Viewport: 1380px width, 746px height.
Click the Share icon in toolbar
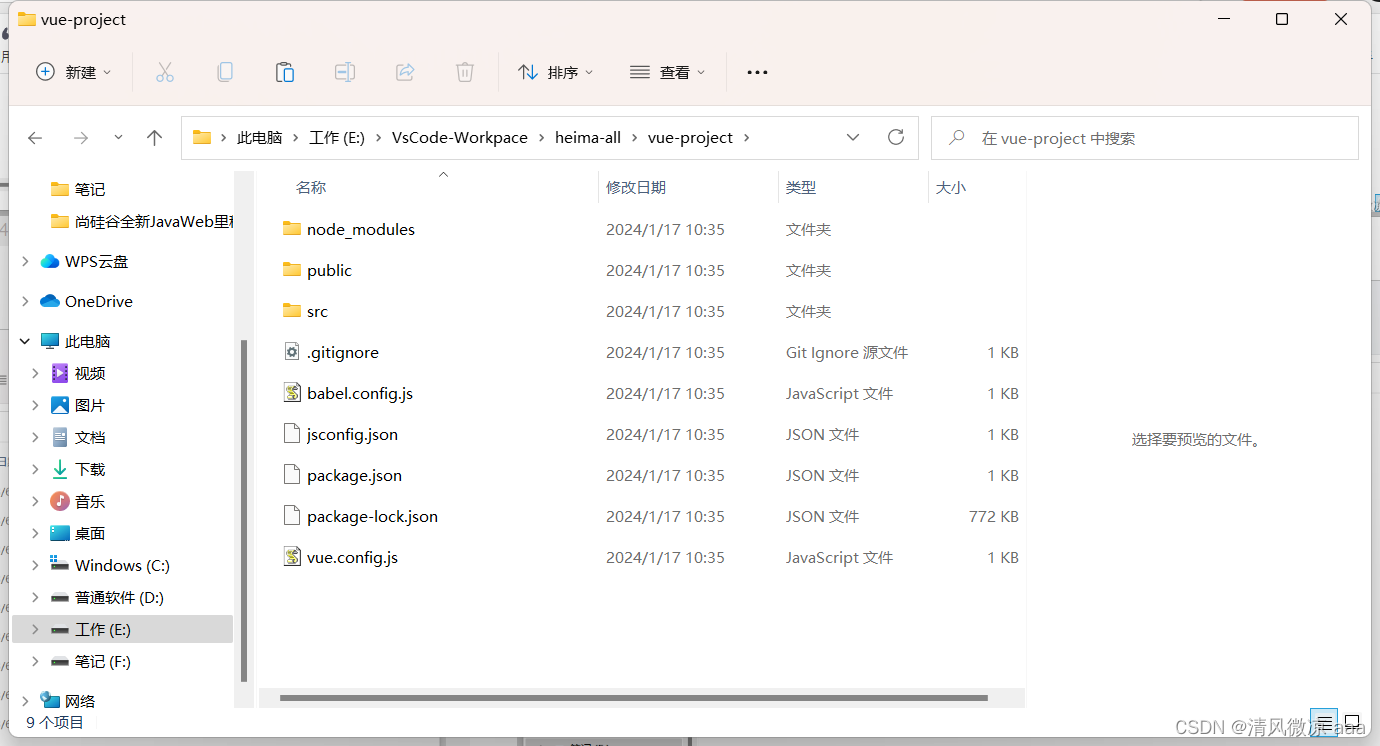405,72
